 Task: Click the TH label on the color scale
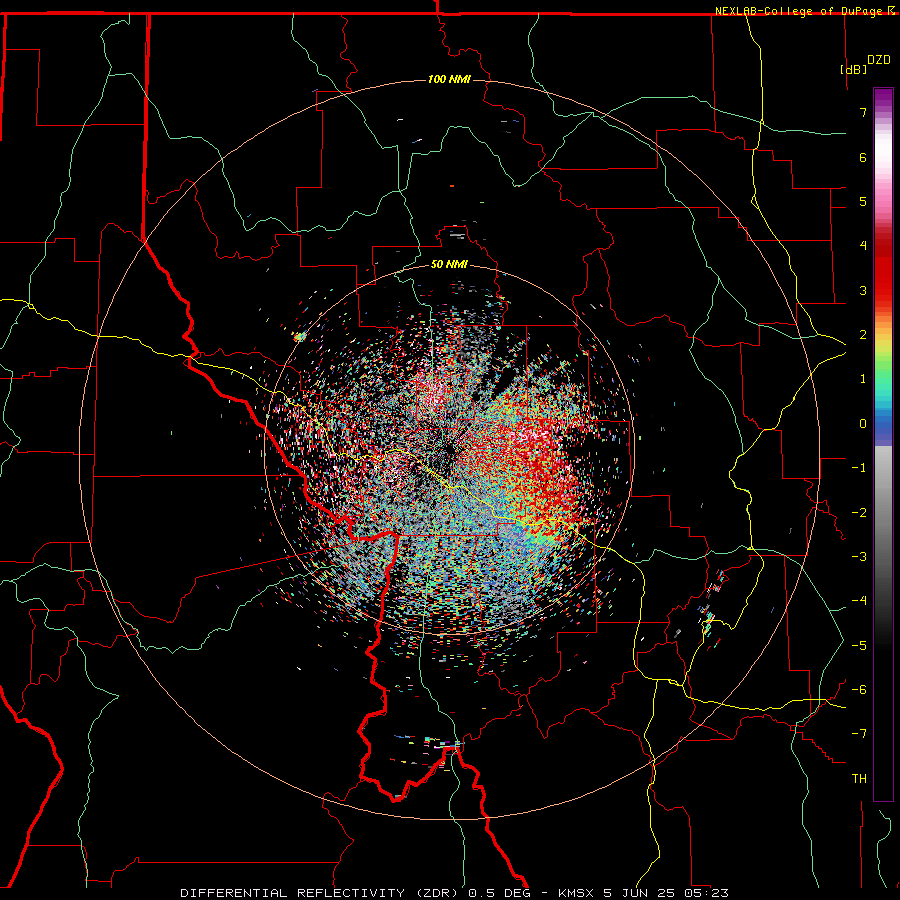[859, 779]
